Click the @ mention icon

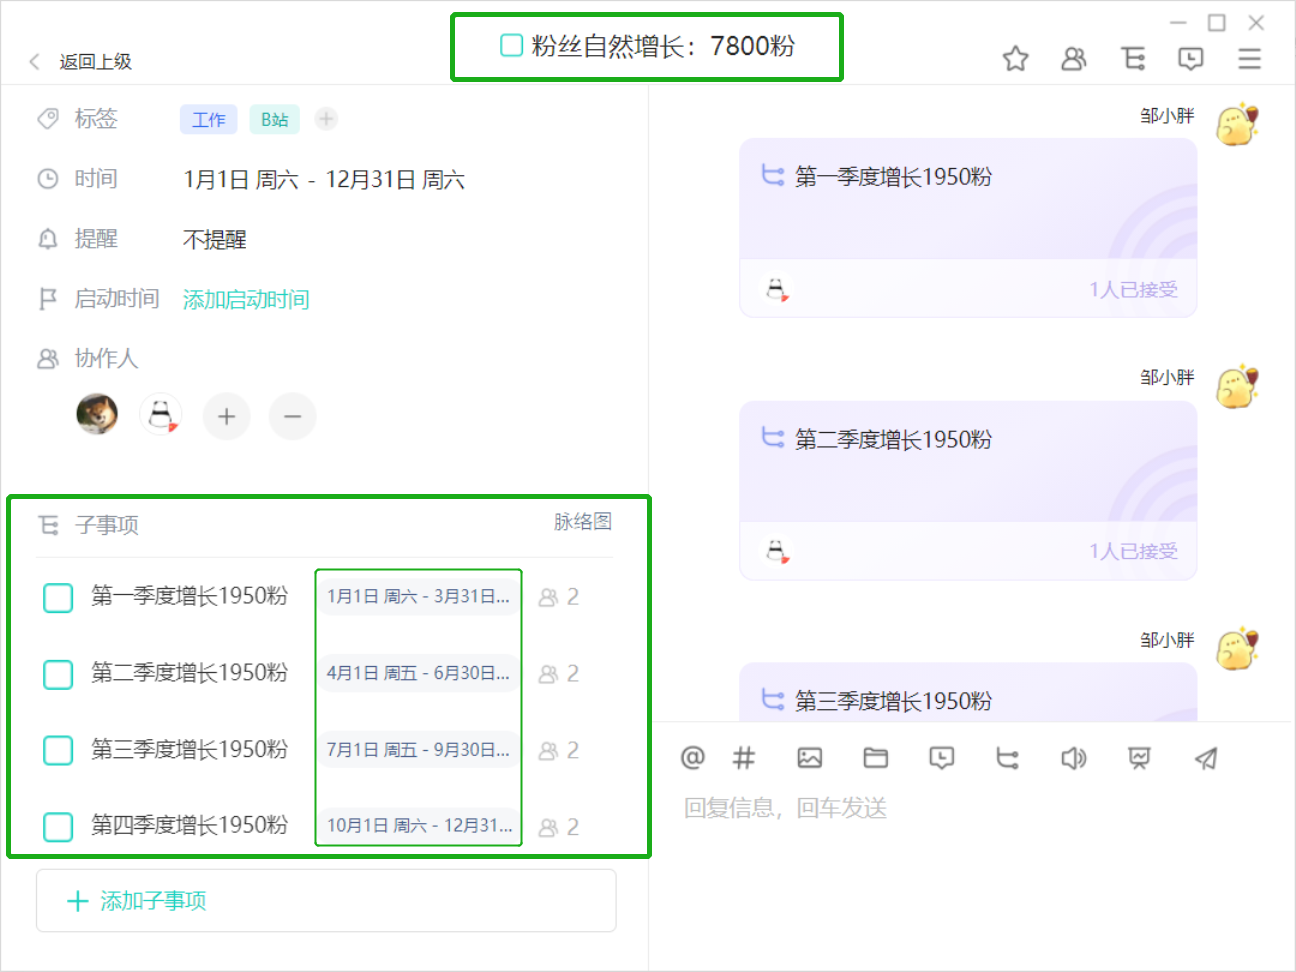[692, 758]
